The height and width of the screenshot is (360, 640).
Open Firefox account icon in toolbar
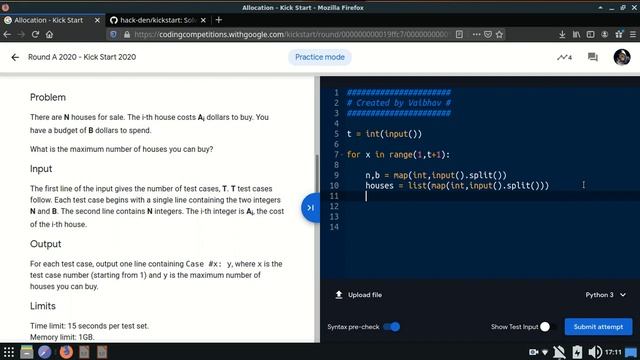point(604,34)
